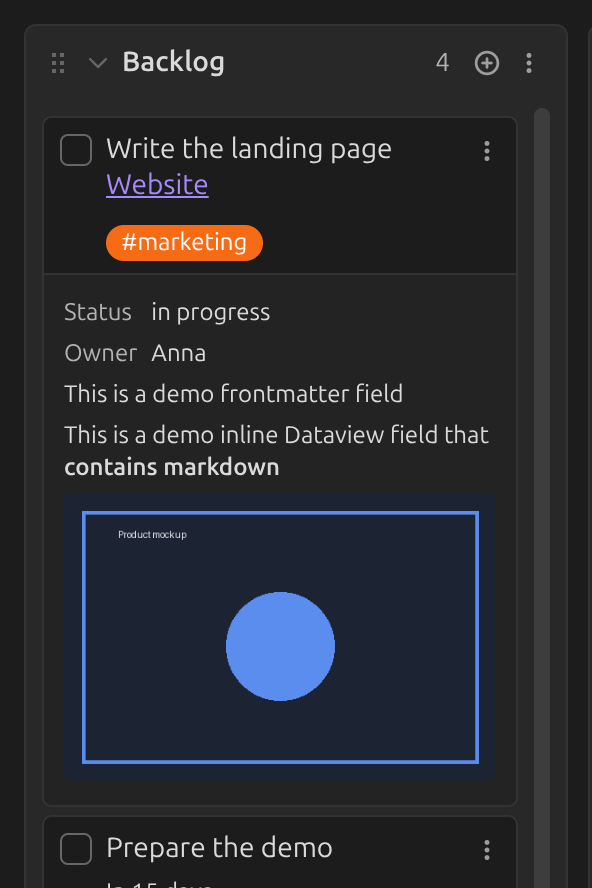The height and width of the screenshot is (888, 592).
Task: Click the 'Write the landing page' title
Action: pos(249,149)
